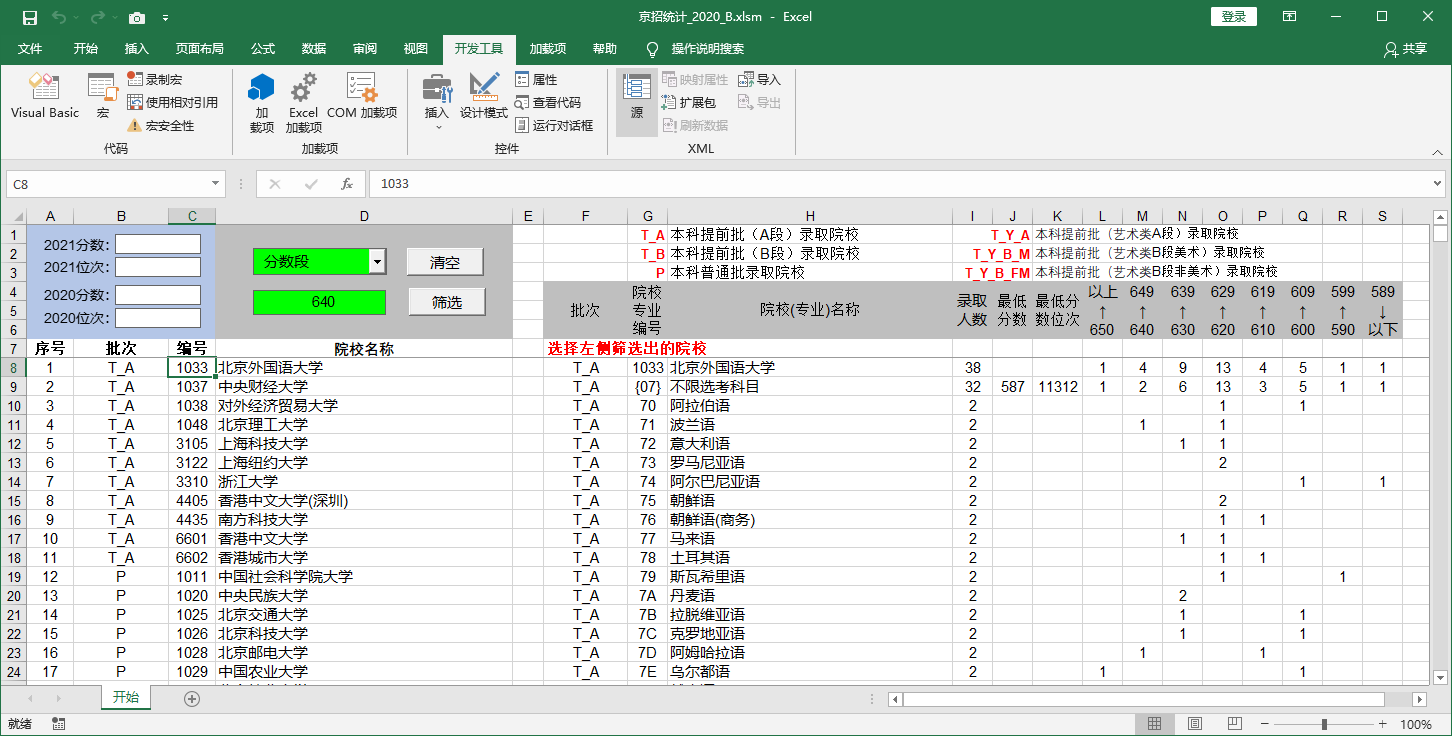The image size is (1452, 736).
Task: Start recording a macro with 录制宏
Action: tap(155, 79)
